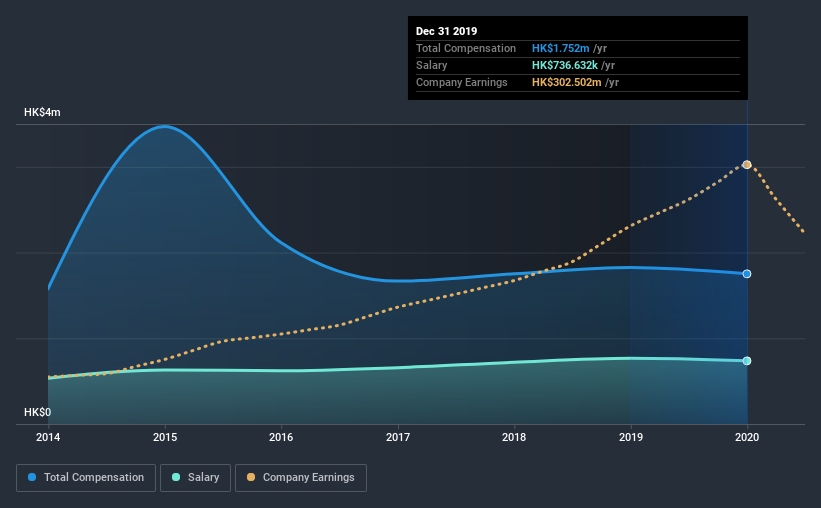
Task: Click the Salary data point at 2020
Action: pos(747,361)
